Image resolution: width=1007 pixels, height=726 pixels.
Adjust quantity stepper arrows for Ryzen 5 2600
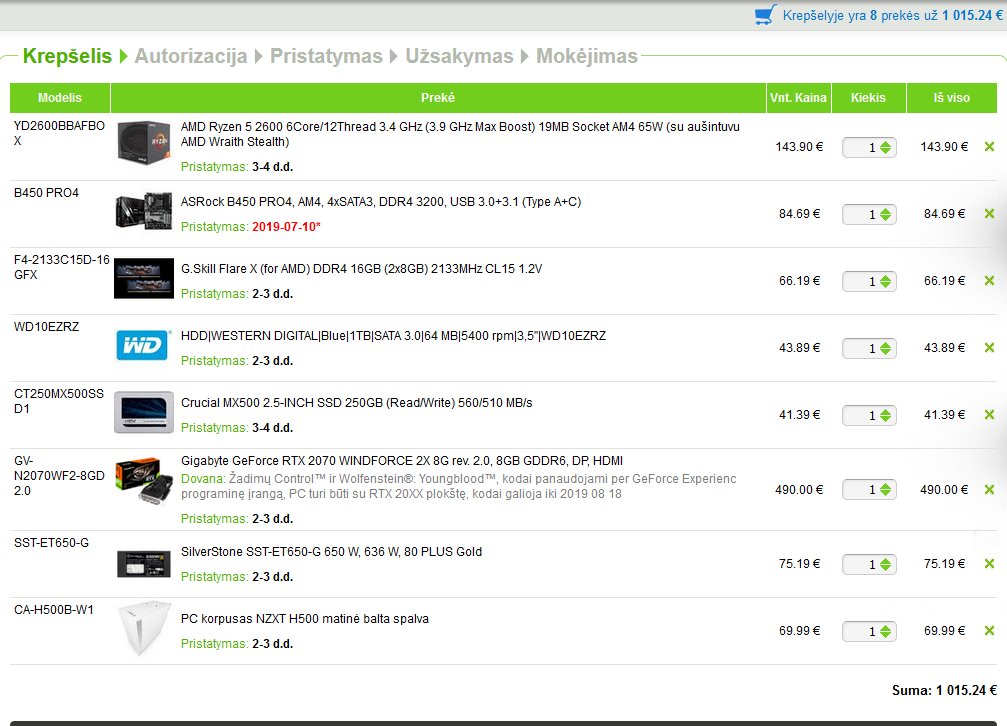coord(886,147)
